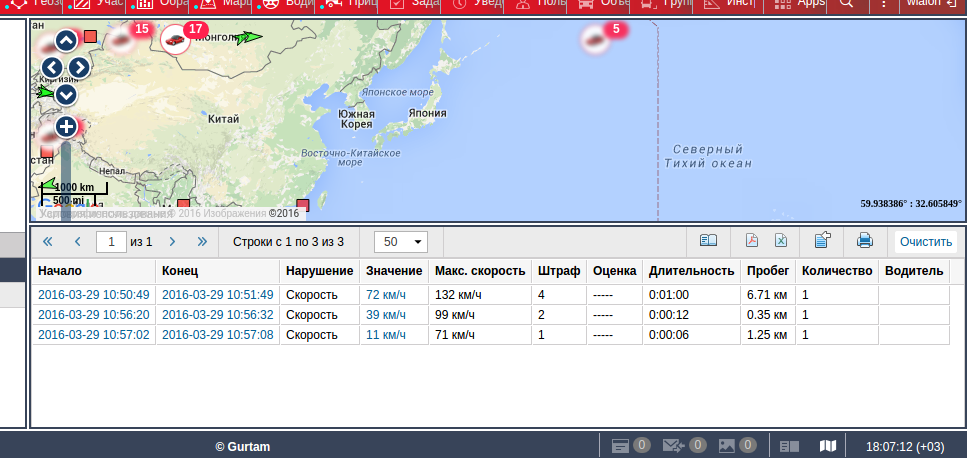Open the rows-per-page dropdown showing 50
The width and height of the screenshot is (968, 458).
(400, 241)
